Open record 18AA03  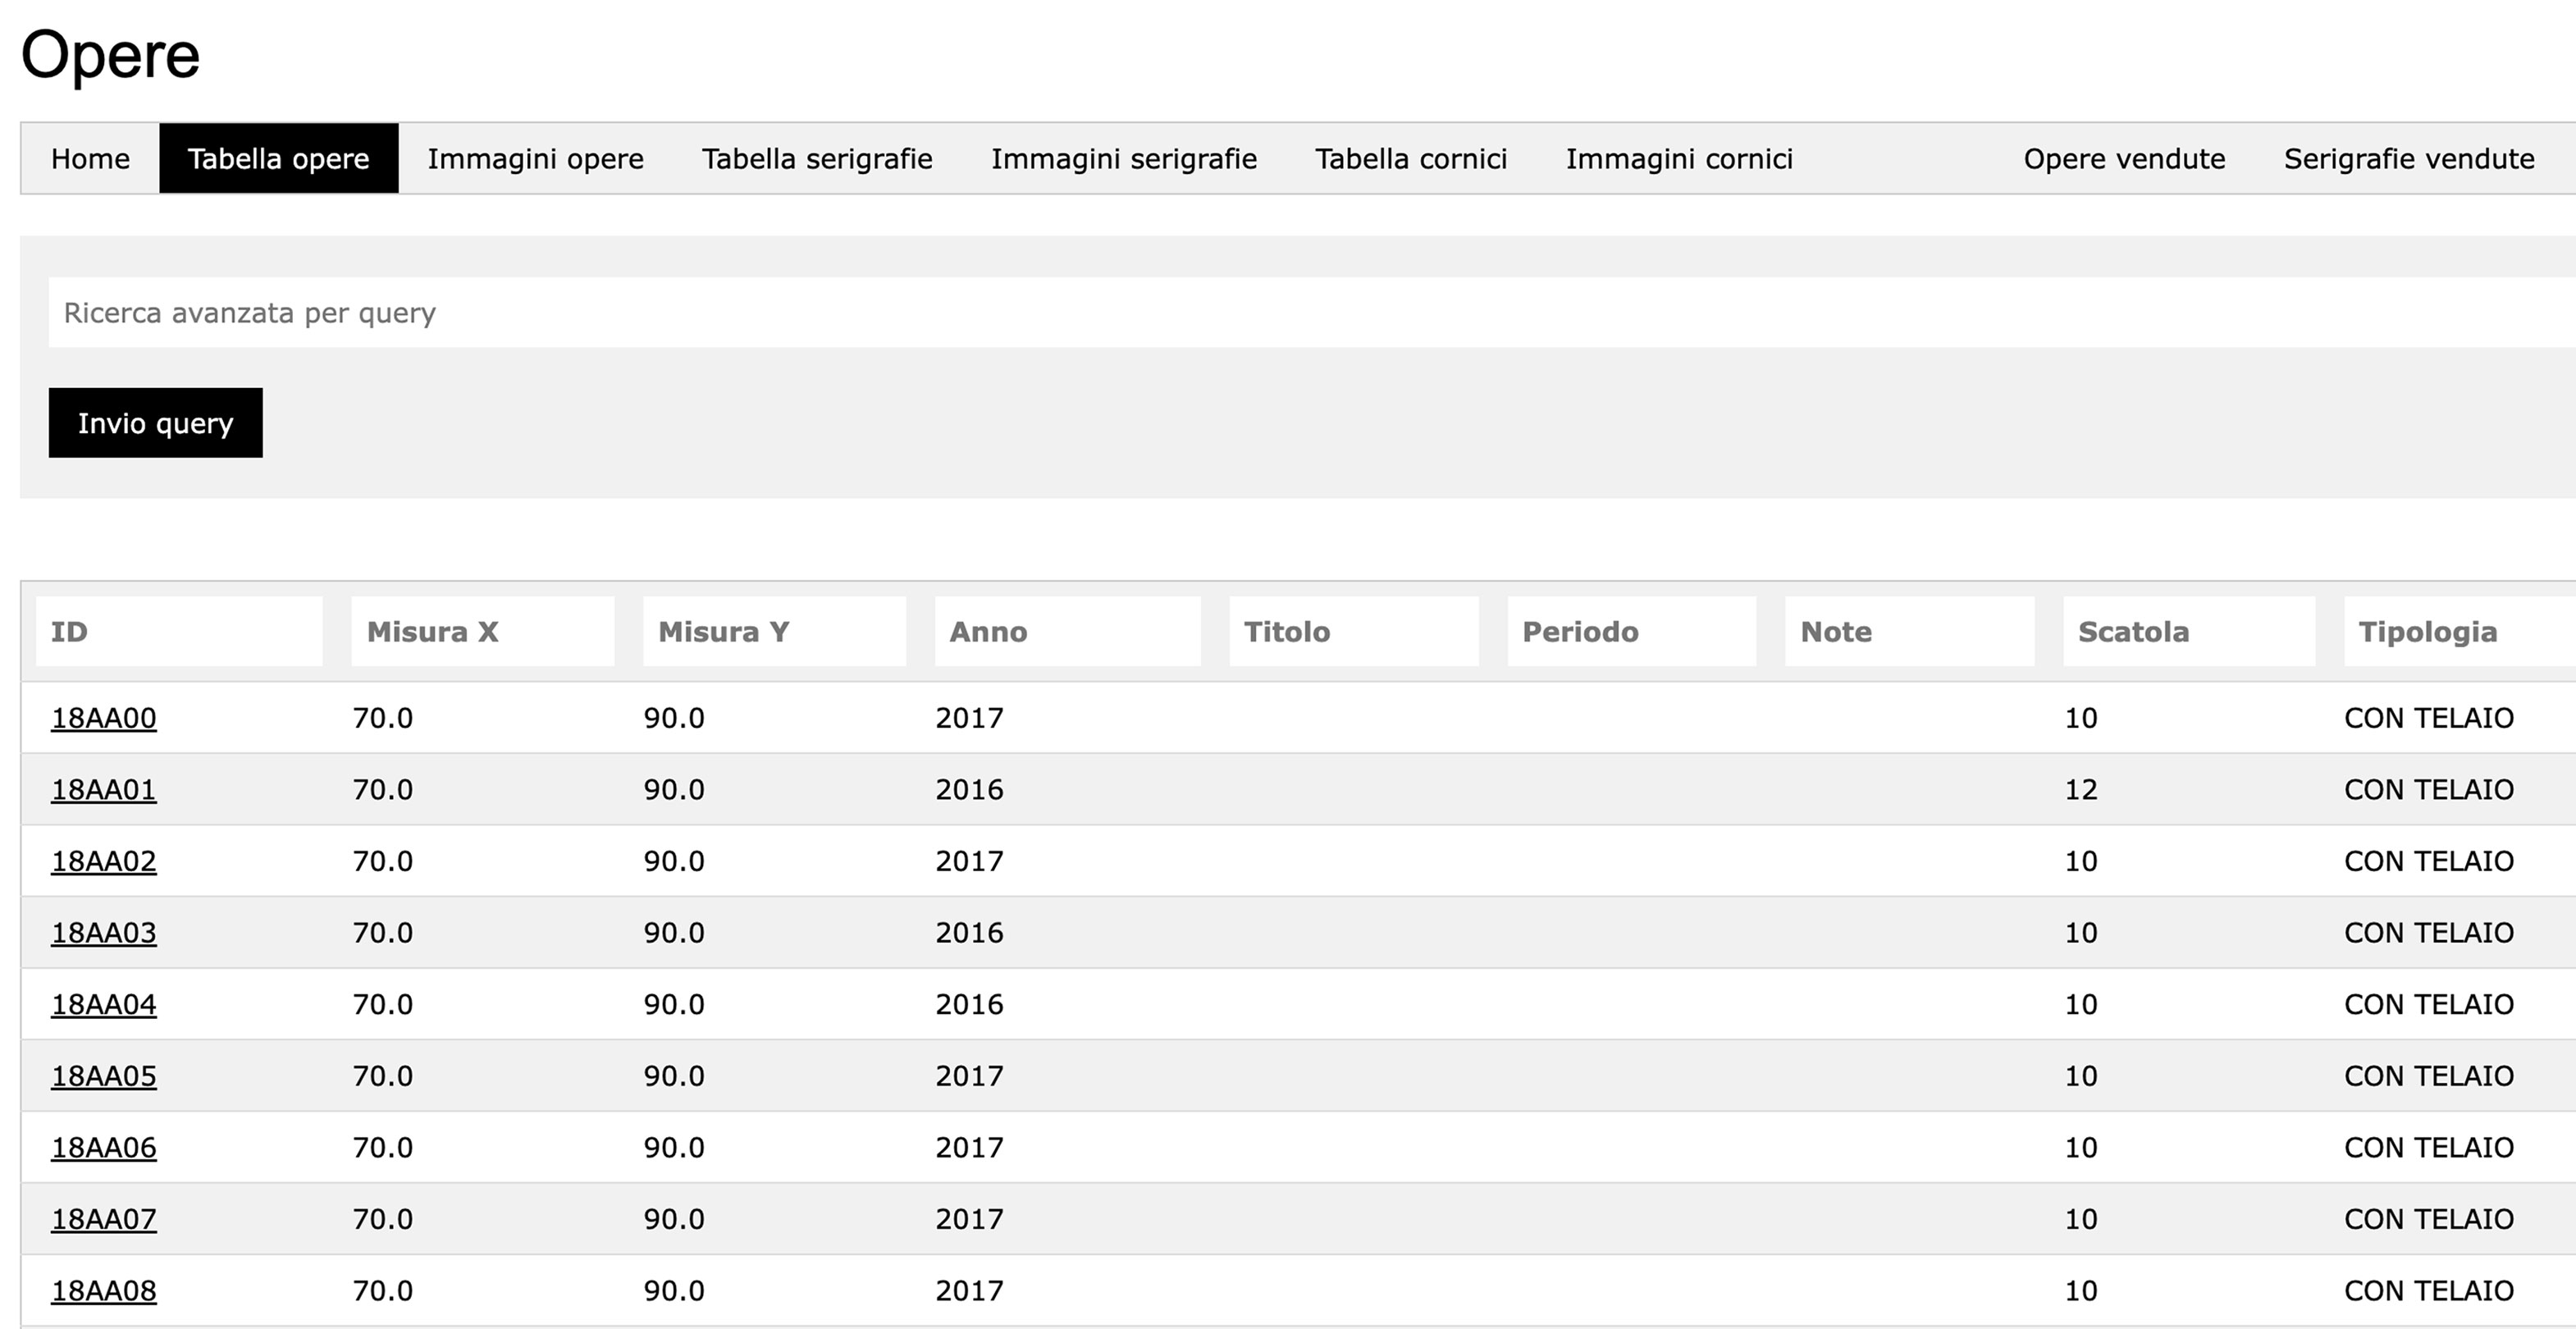point(104,933)
